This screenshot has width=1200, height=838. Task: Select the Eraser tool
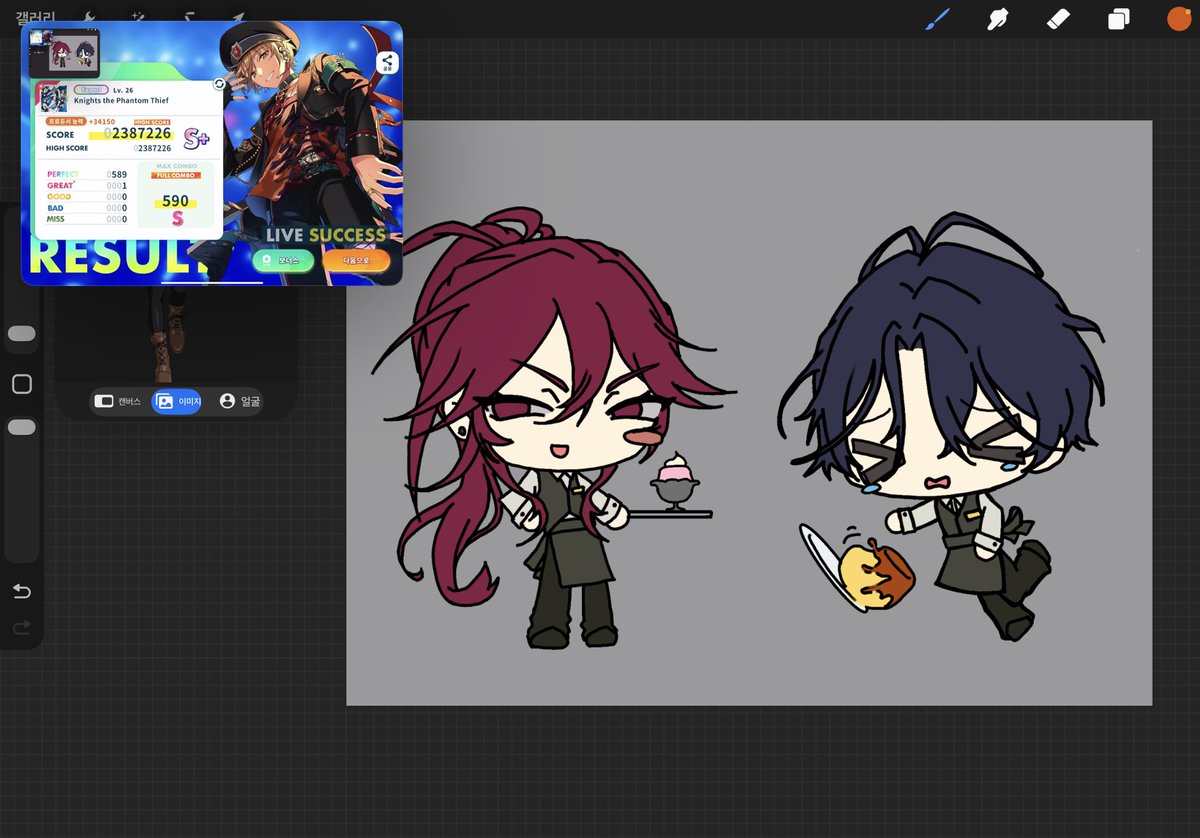1058,19
